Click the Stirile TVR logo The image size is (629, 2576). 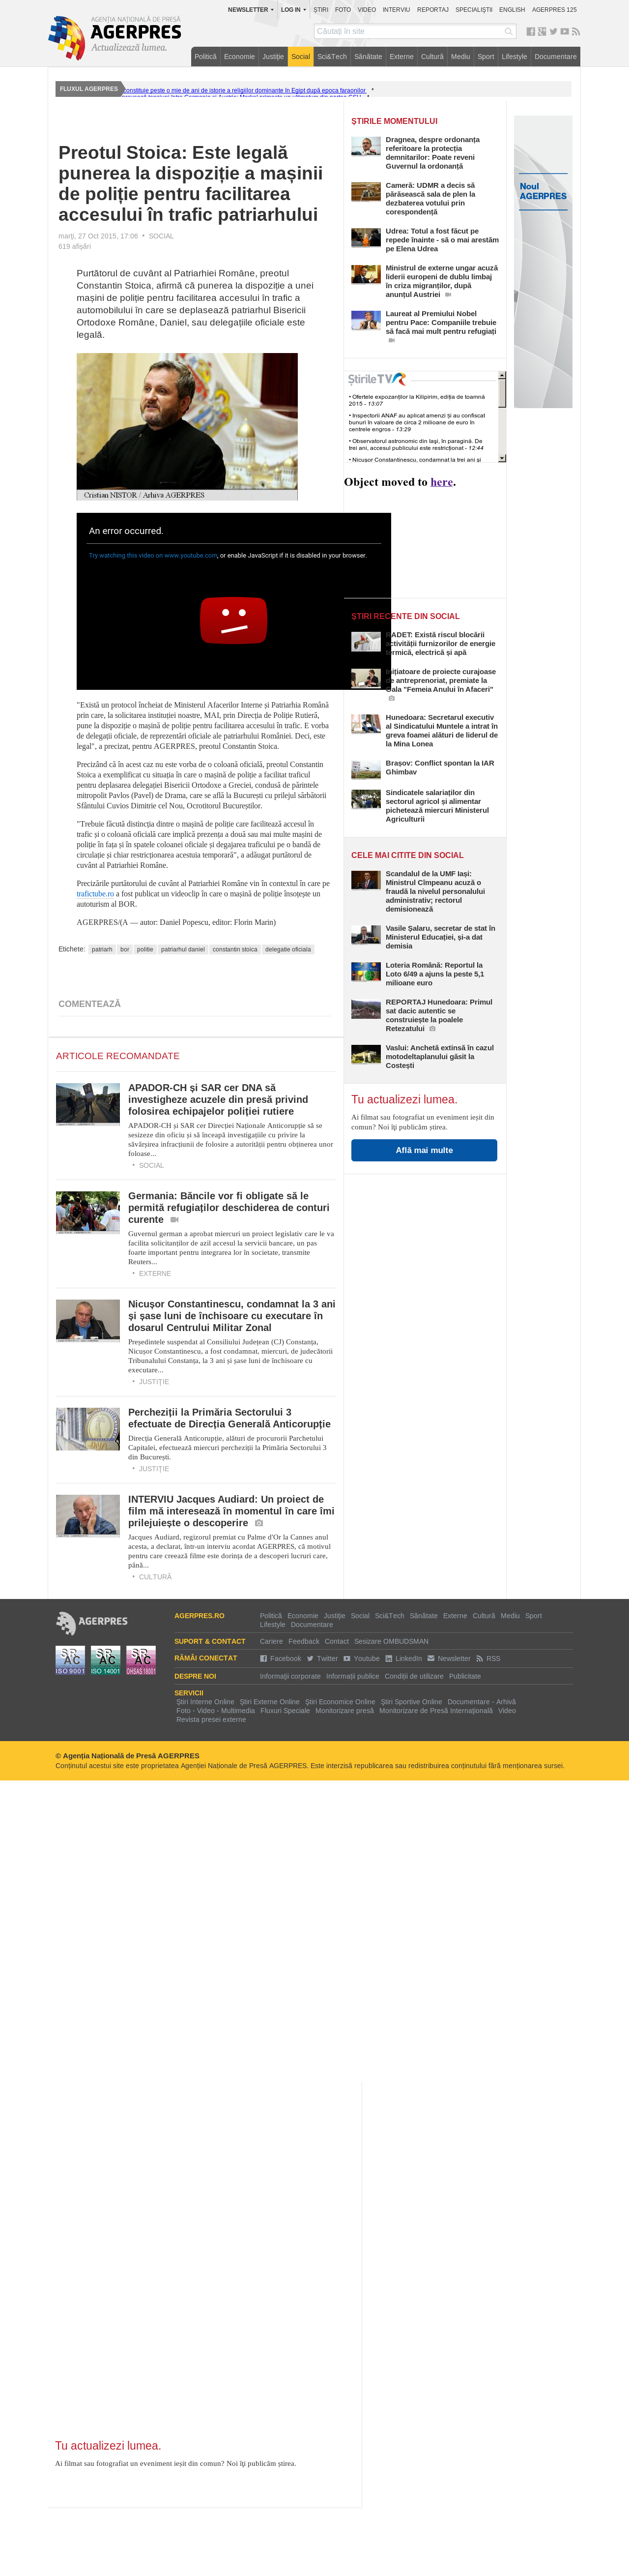click(x=376, y=379)
